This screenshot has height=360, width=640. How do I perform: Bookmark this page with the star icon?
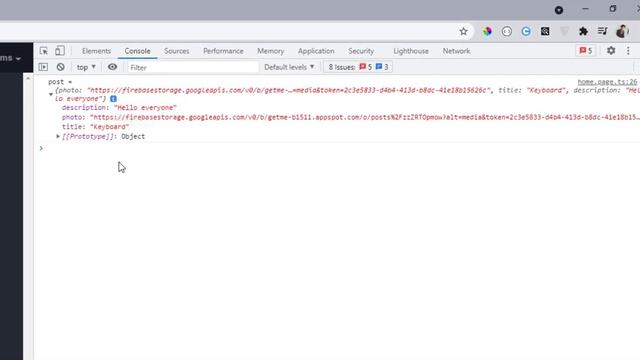[x=463, y=31]
